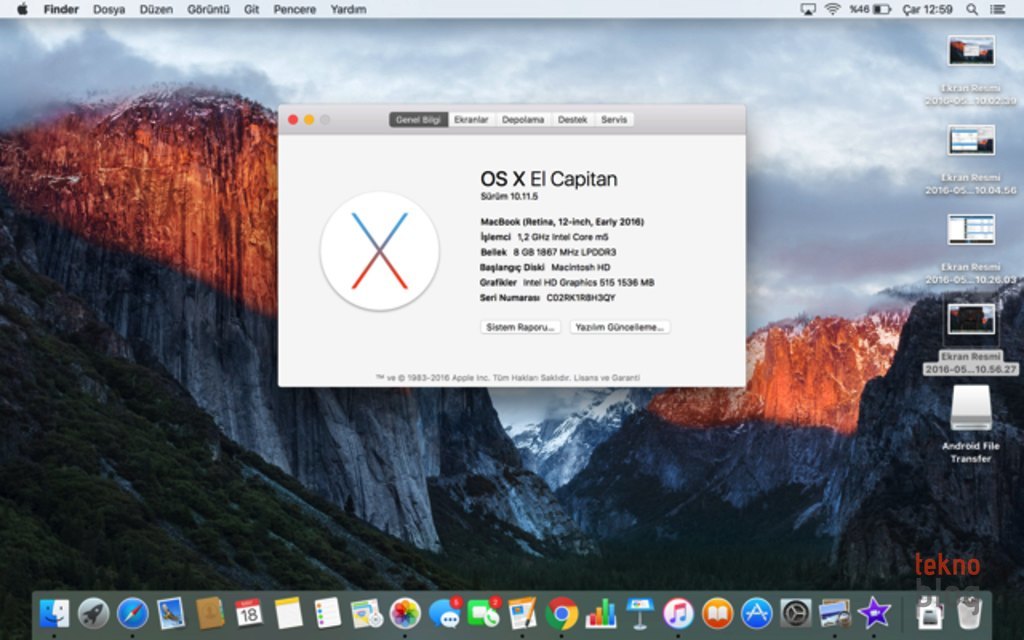The width and height of the screenshot is (1024, 640).
Task: Open Maps icon in the Dock
Action: tap(366, 613)
